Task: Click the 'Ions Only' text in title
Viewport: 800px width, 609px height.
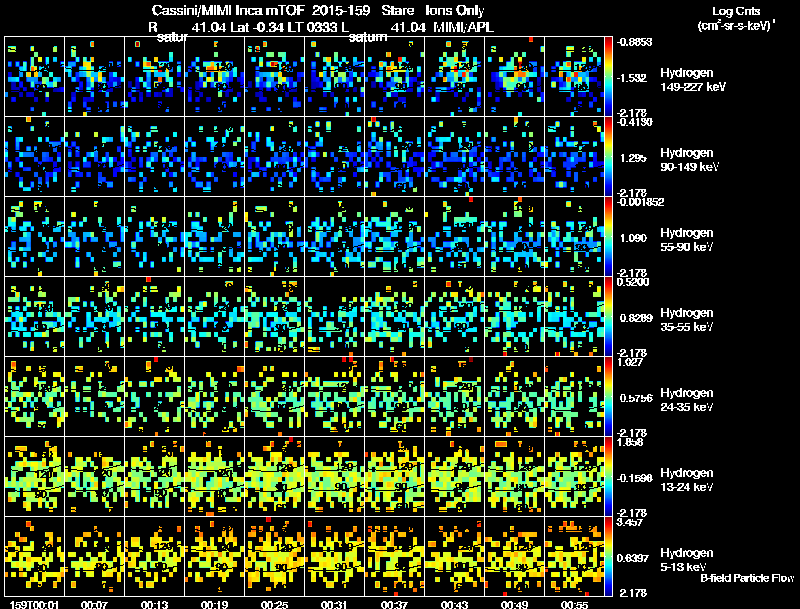Action: (455, 10)
